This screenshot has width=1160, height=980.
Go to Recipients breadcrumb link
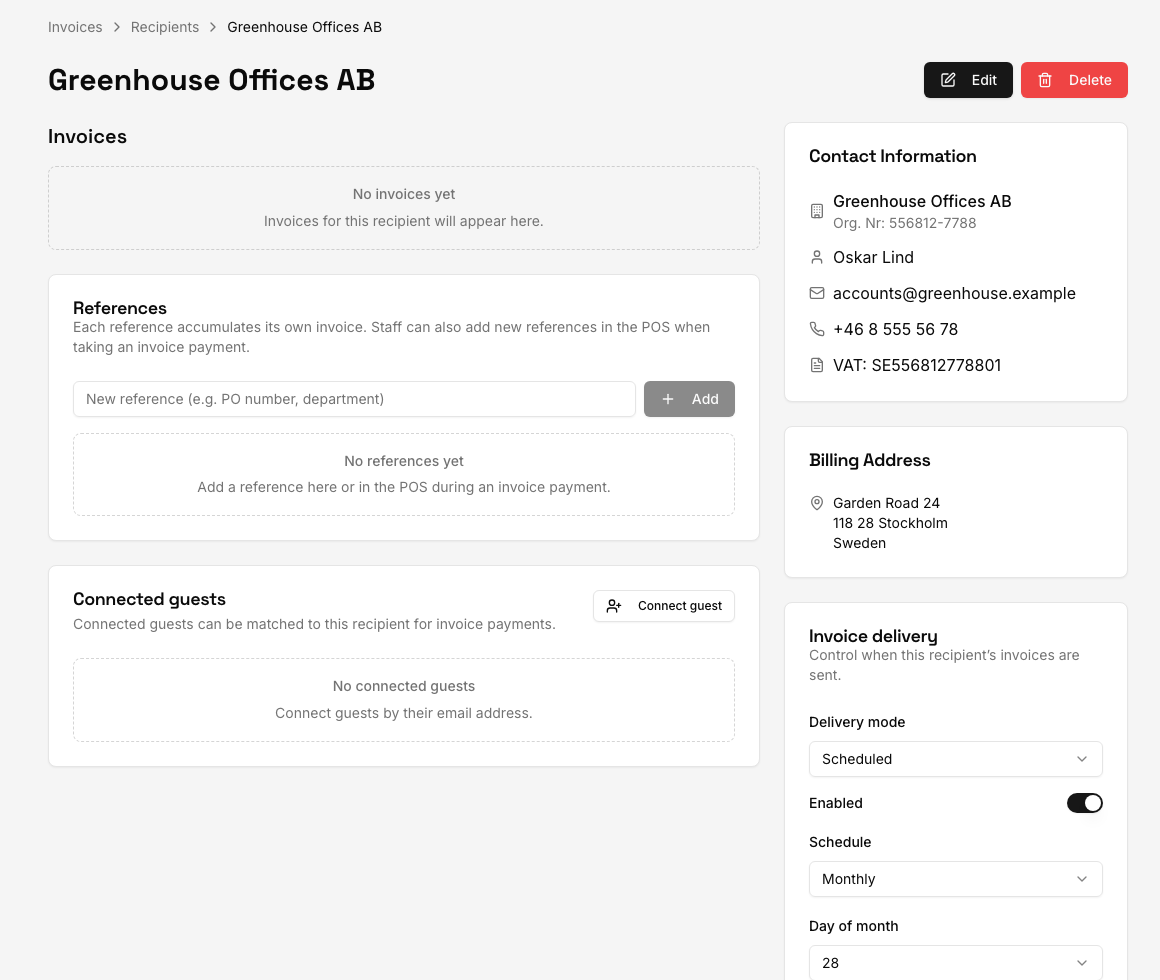[165, 27]
